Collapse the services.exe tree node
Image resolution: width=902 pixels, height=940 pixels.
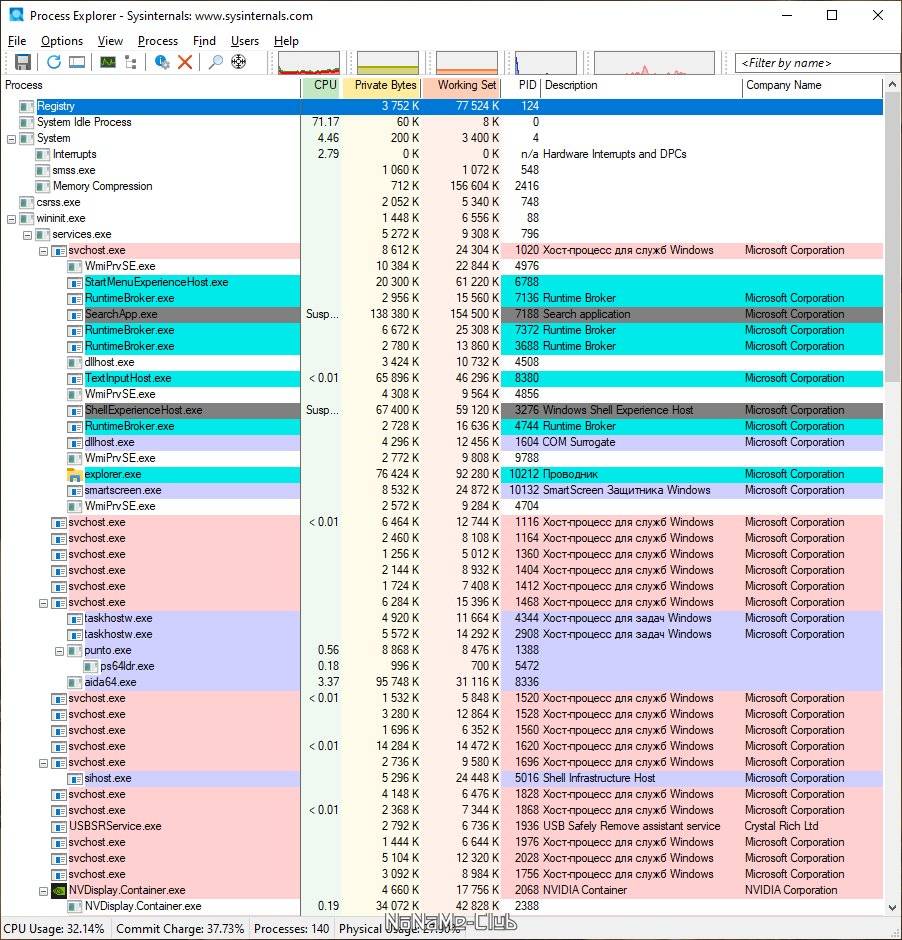click(27, 235)
